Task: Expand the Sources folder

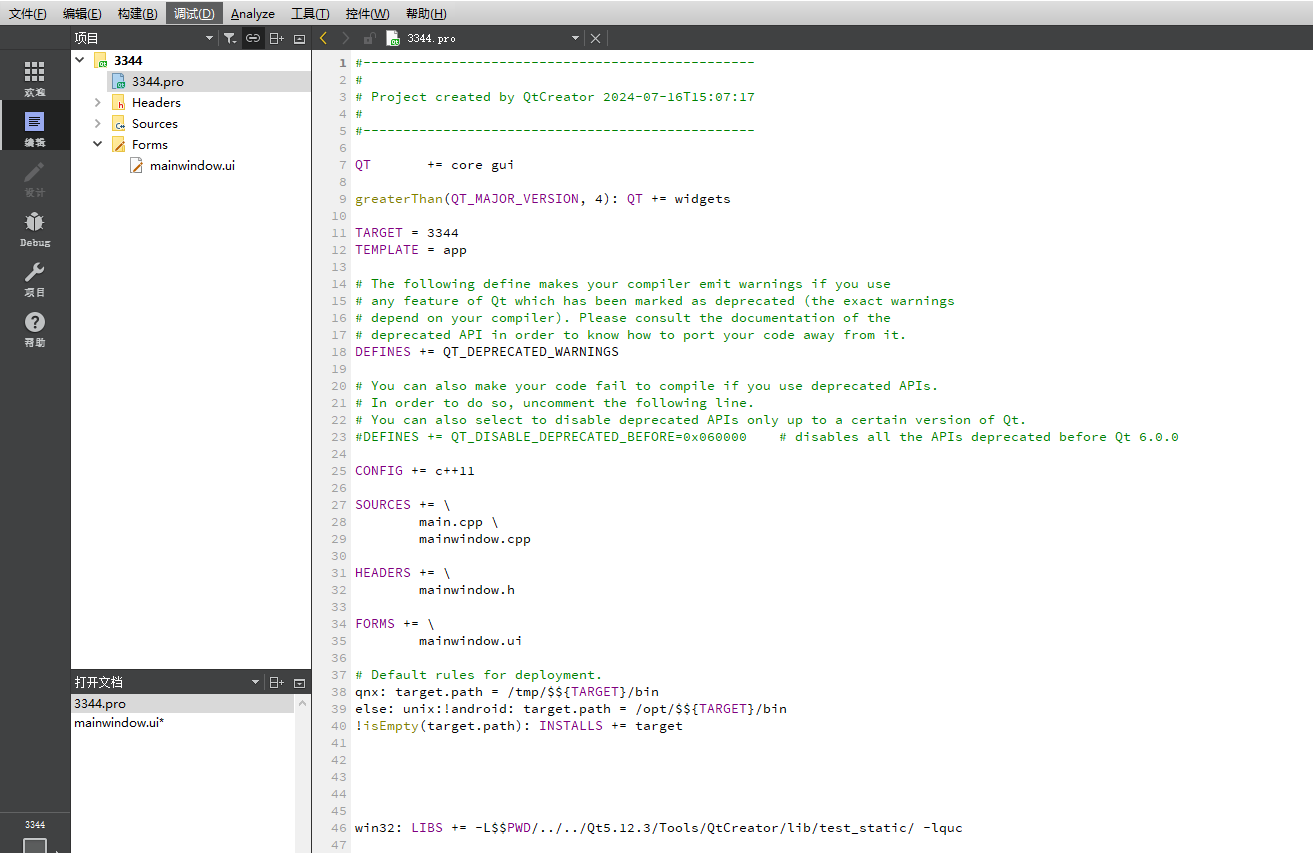Action: point(97,124)
